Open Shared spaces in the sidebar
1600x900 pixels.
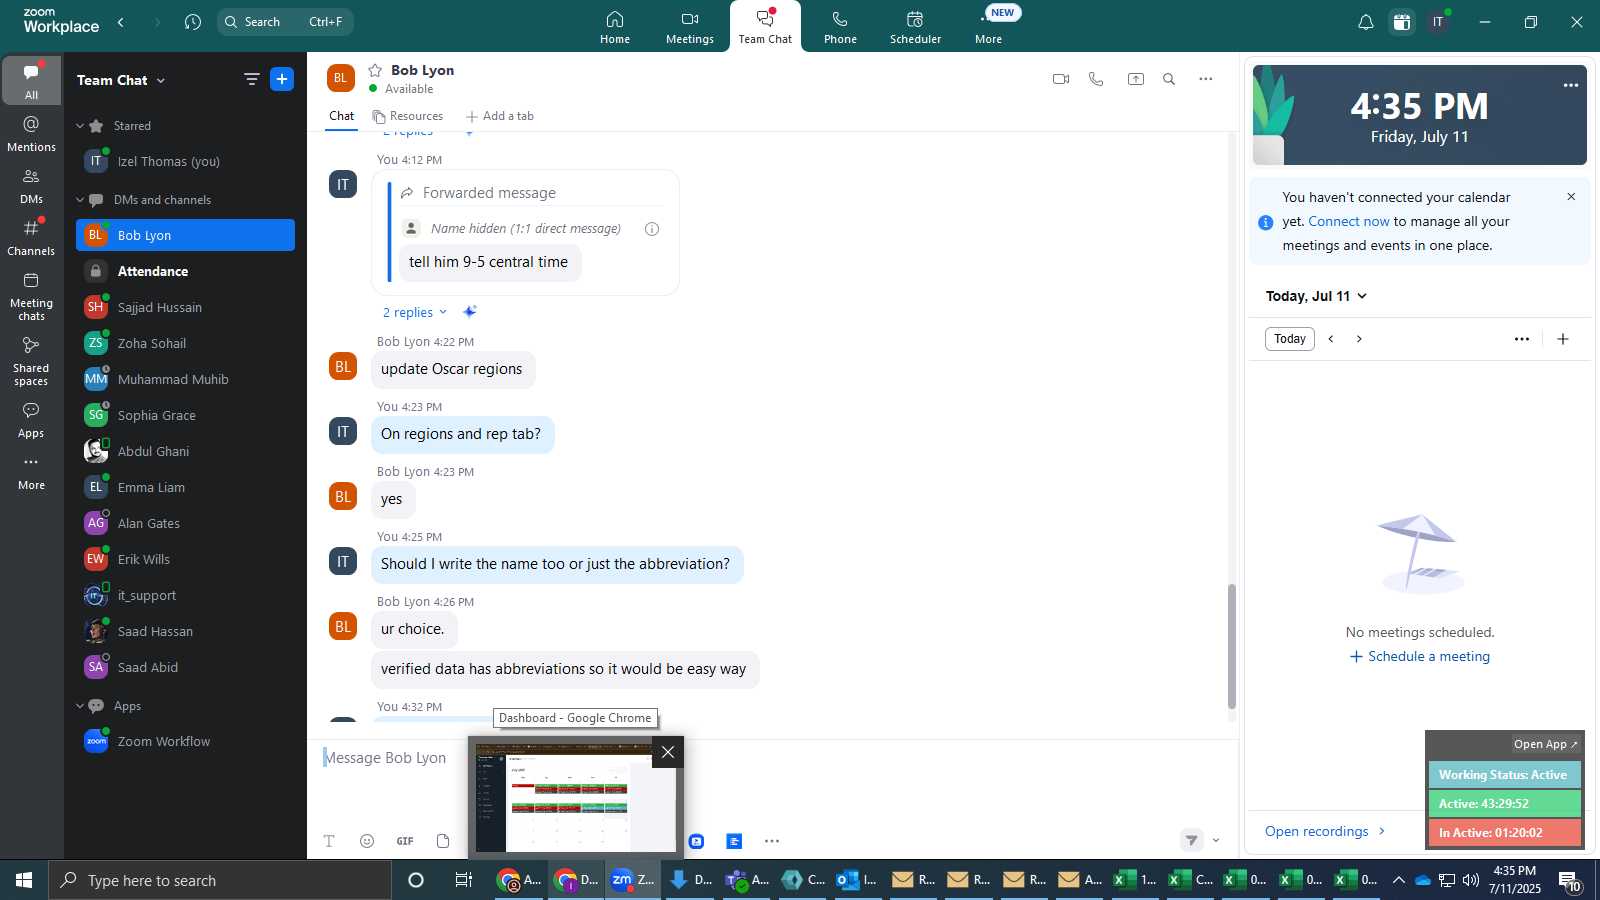tap(31, 362)
